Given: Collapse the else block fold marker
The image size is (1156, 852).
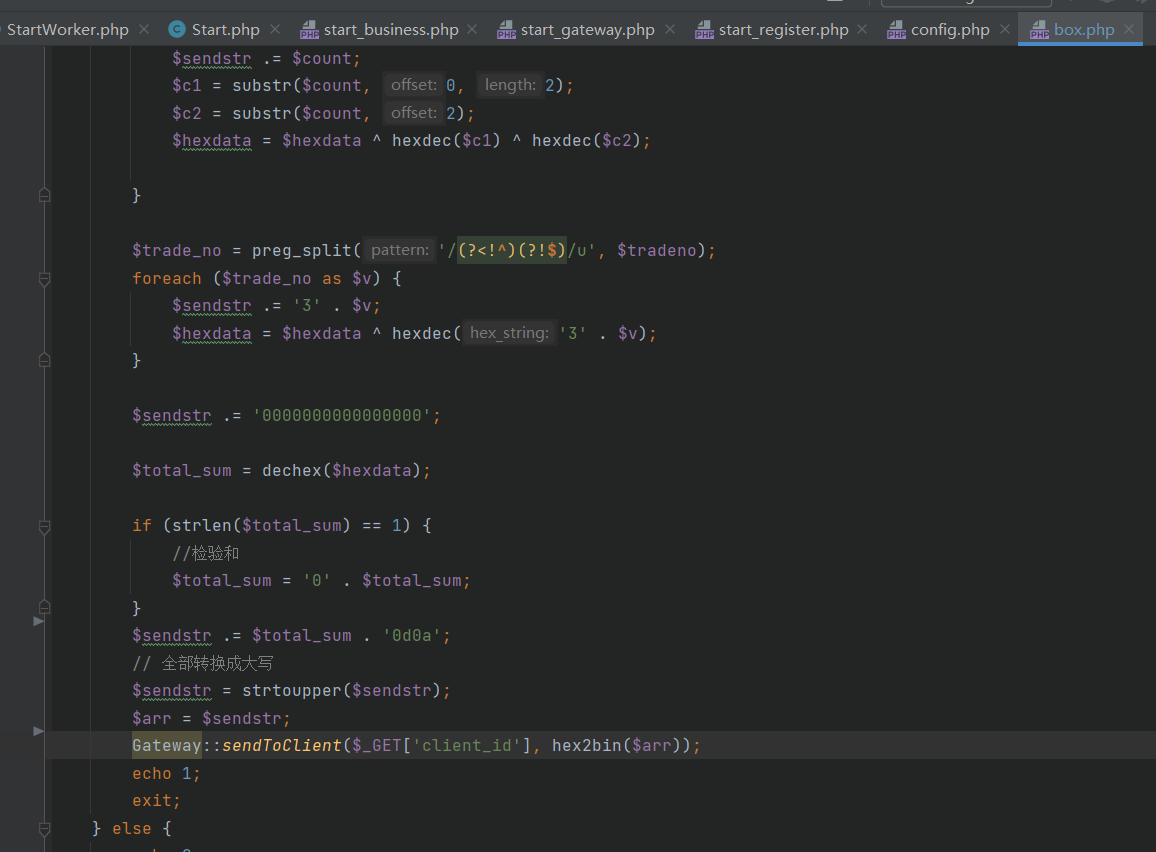Looking at the screenshot, I should click(44, 829).
